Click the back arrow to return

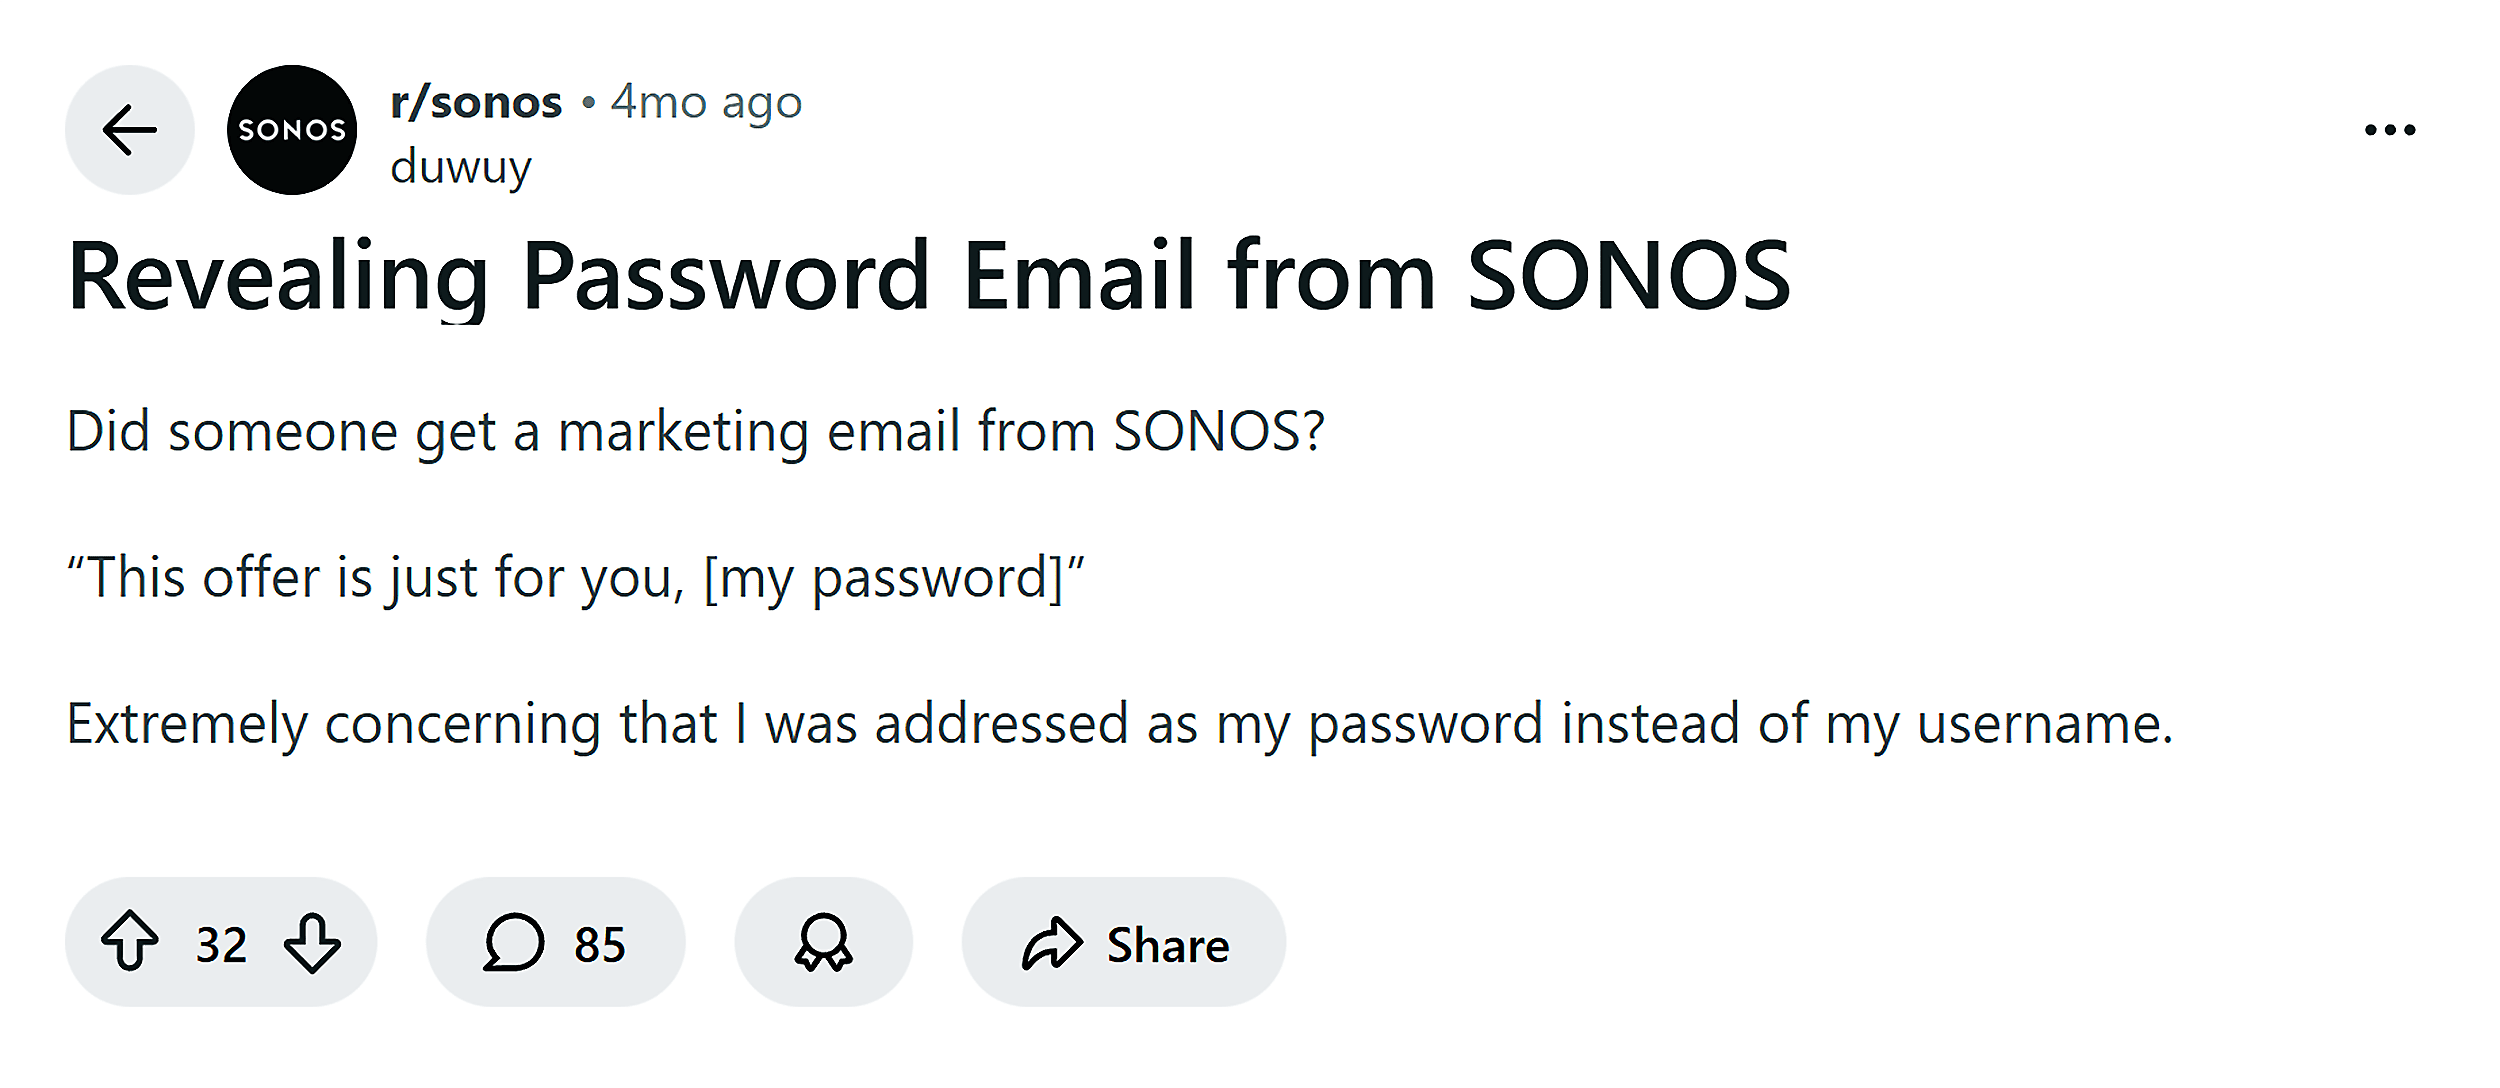pos(129,130)
